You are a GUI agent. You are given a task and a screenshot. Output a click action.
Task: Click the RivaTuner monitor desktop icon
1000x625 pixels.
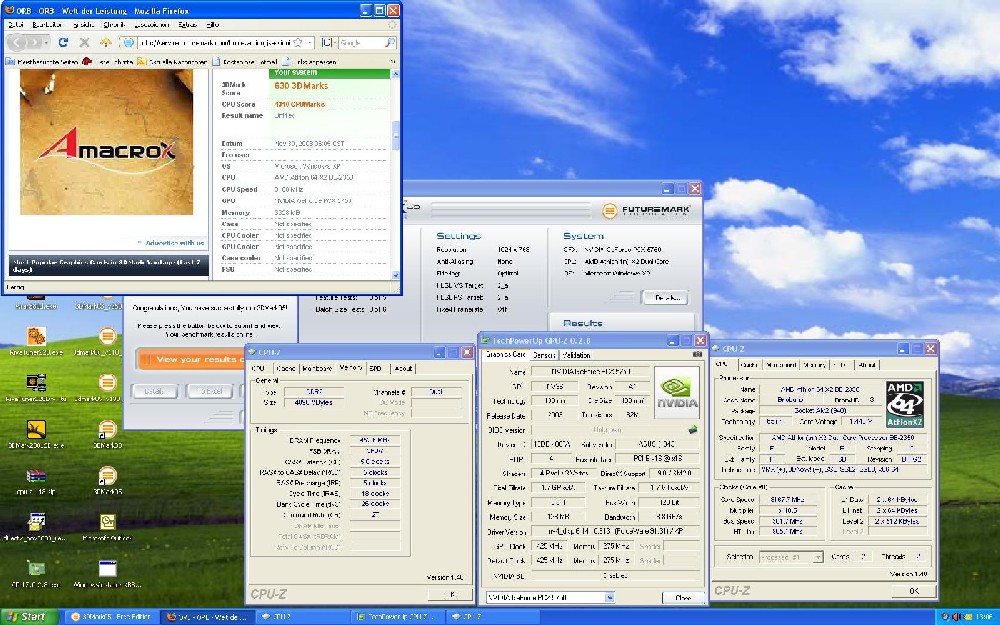[36, 383]
